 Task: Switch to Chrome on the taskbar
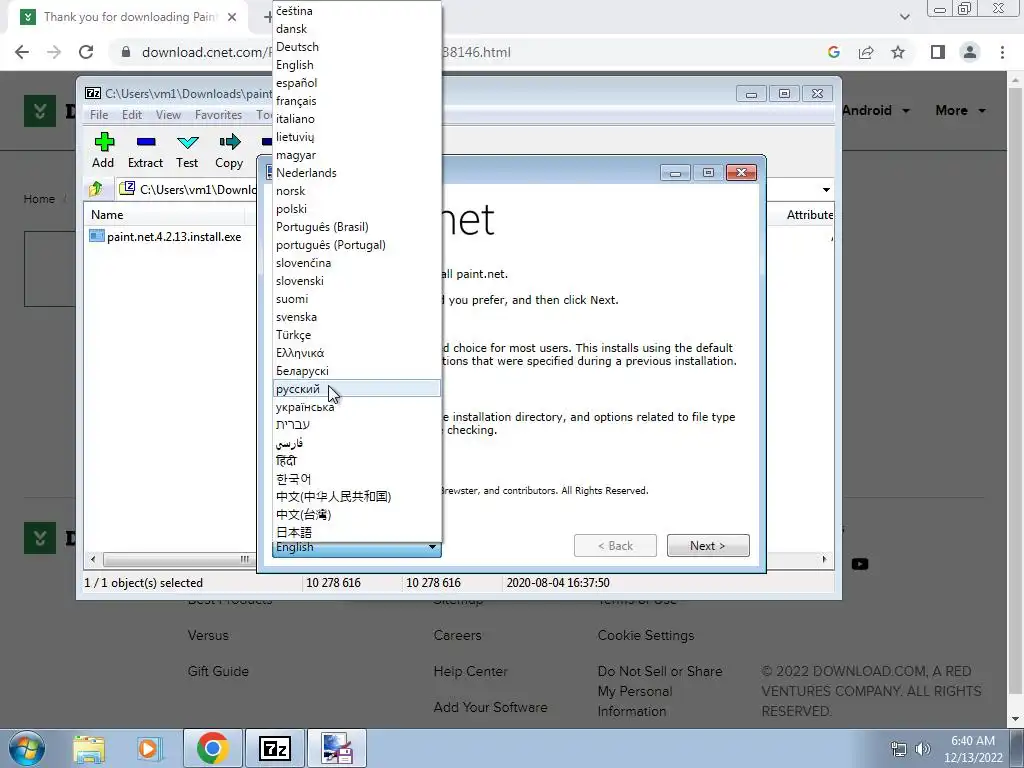pos(212,748)
